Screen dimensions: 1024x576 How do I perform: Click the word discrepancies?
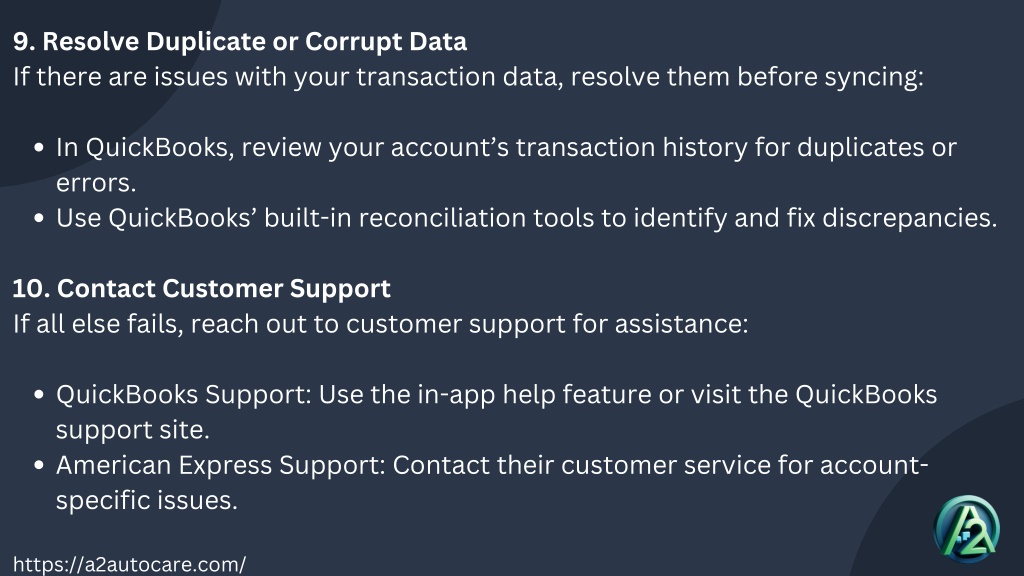point(906,218)
